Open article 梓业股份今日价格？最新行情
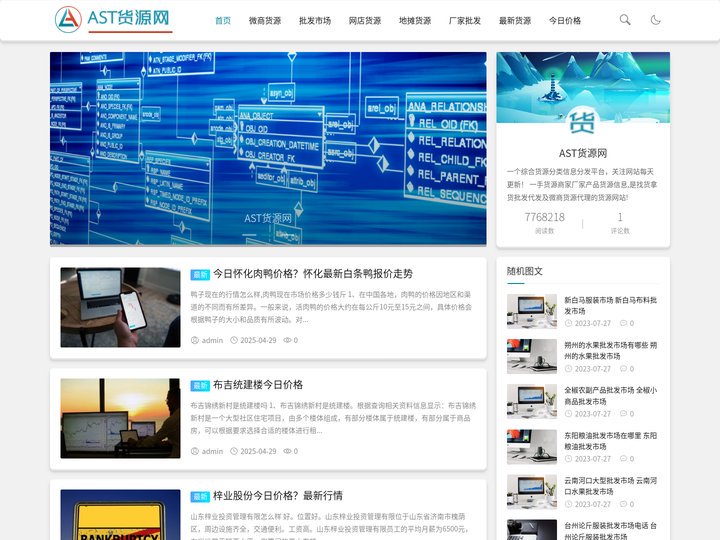 (x=278, y=496)
